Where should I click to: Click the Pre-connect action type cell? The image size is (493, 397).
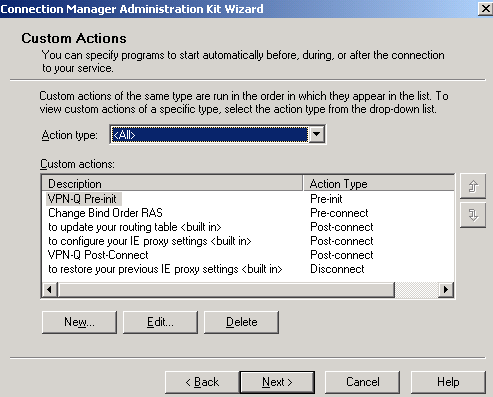(x=339, y=213)
